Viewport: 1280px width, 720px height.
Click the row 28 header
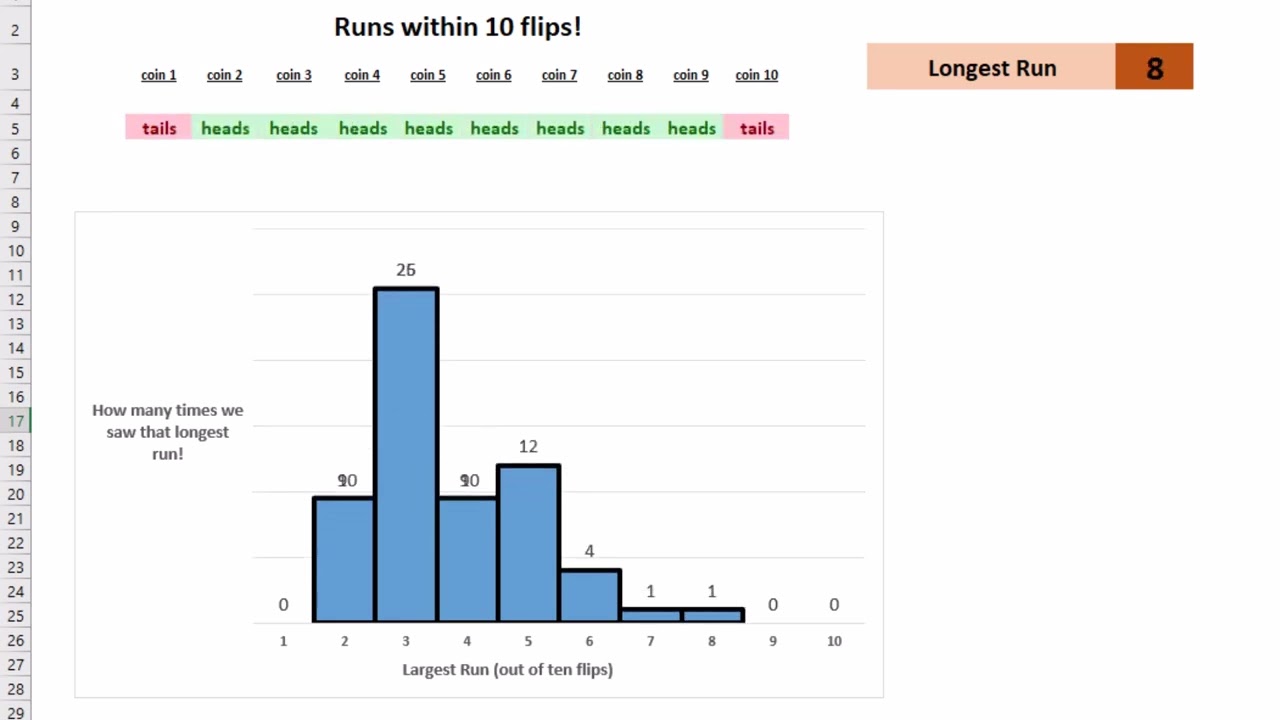click(15, 689)
